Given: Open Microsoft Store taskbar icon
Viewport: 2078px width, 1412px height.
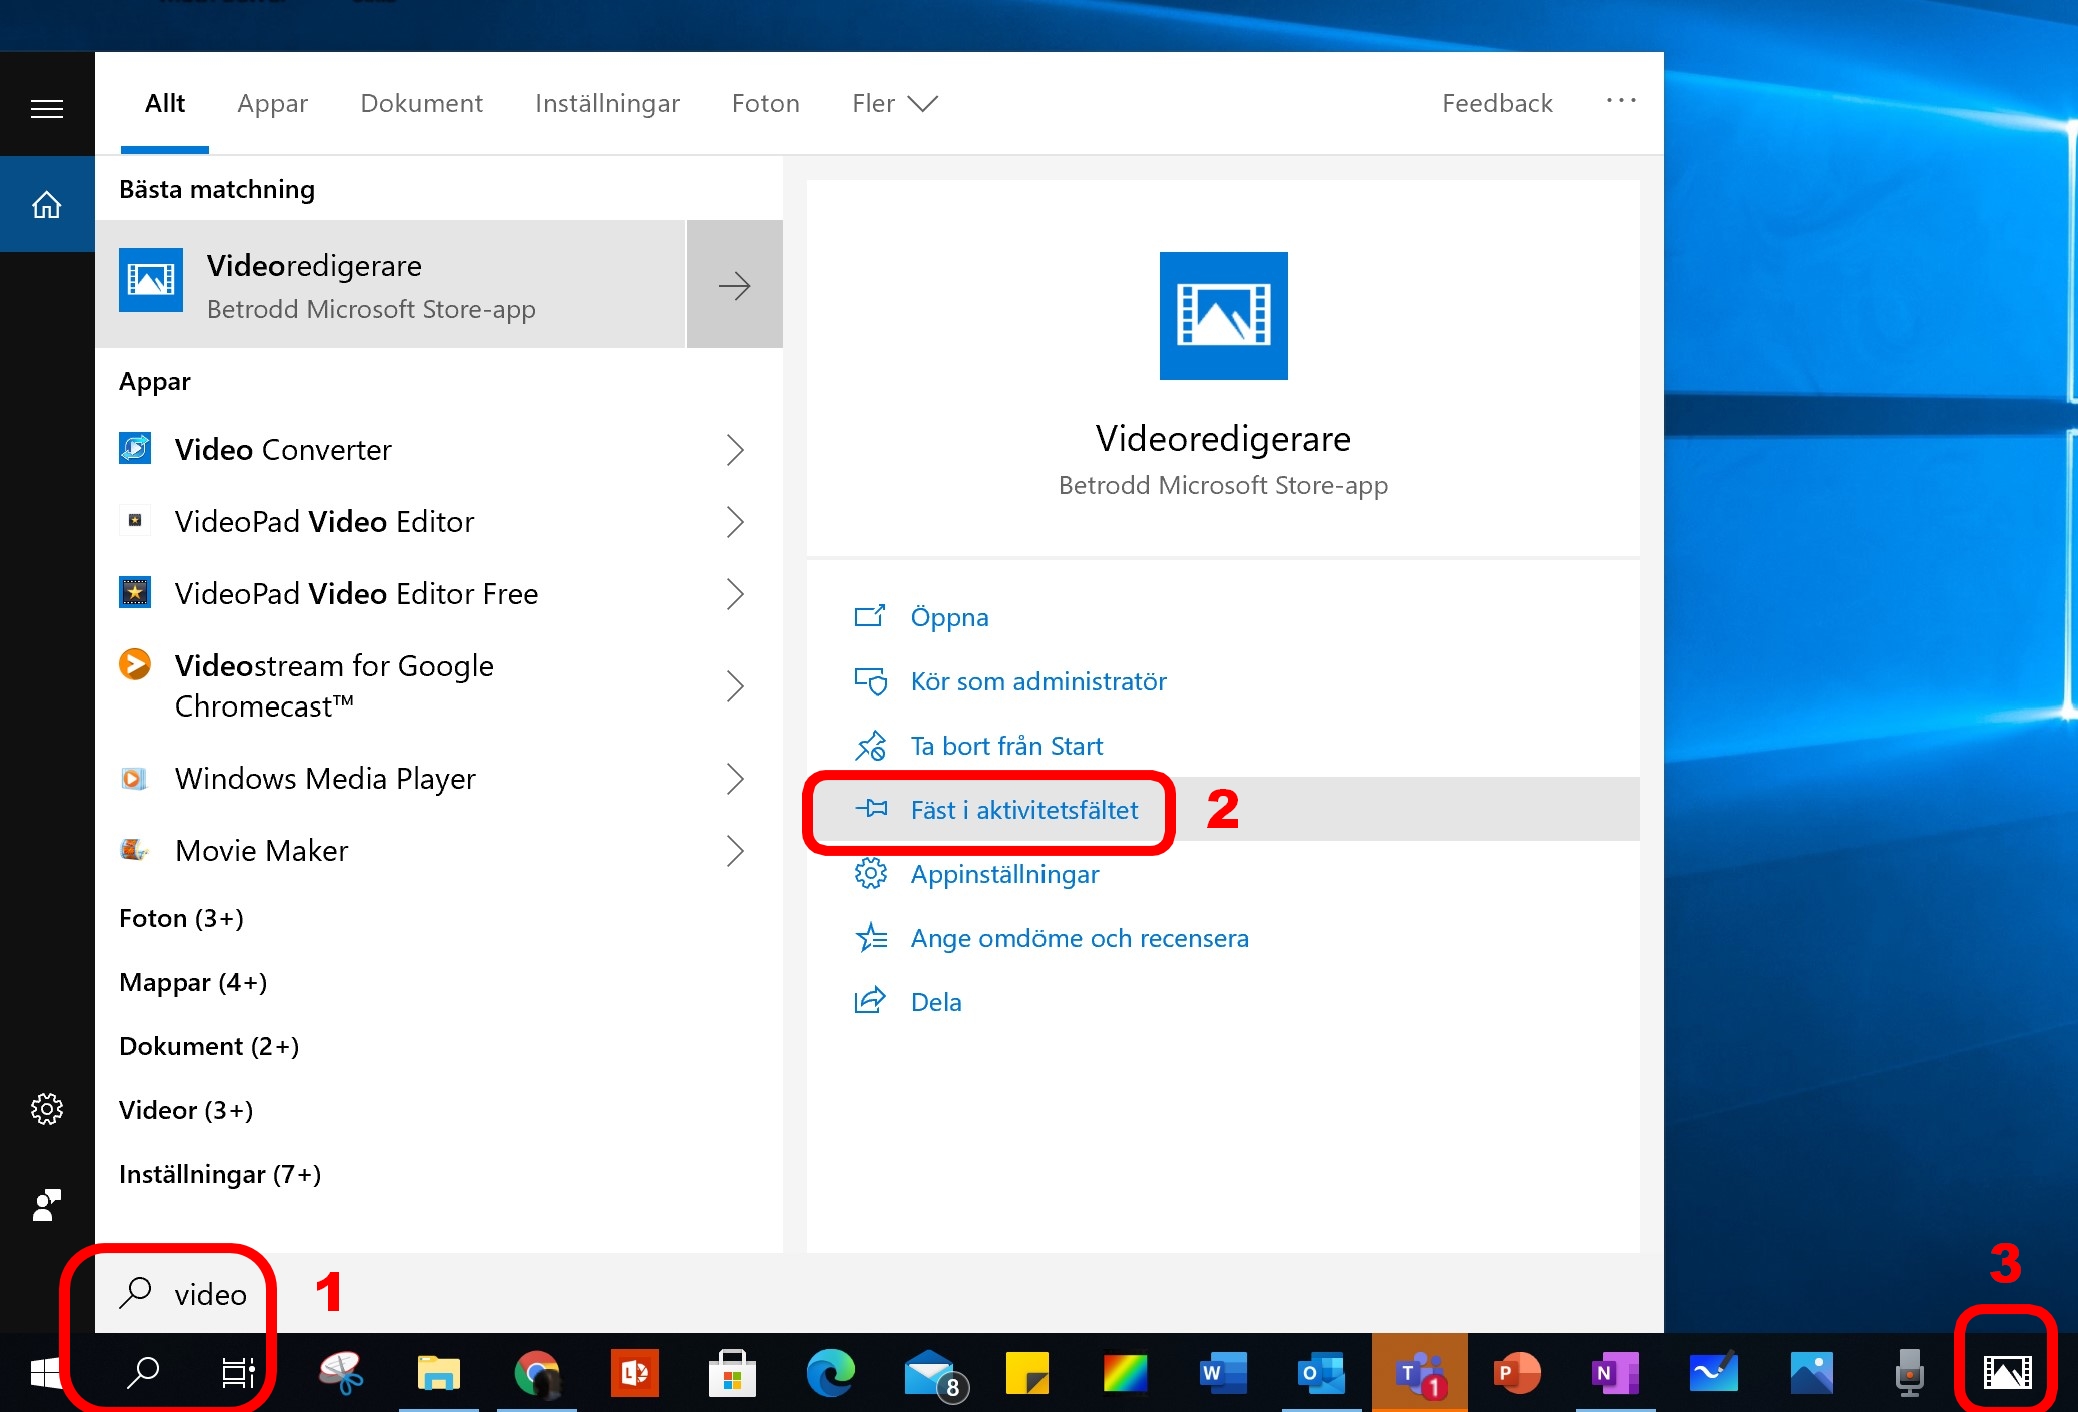Looking at the screenshot, I should tap(732, 1372).
